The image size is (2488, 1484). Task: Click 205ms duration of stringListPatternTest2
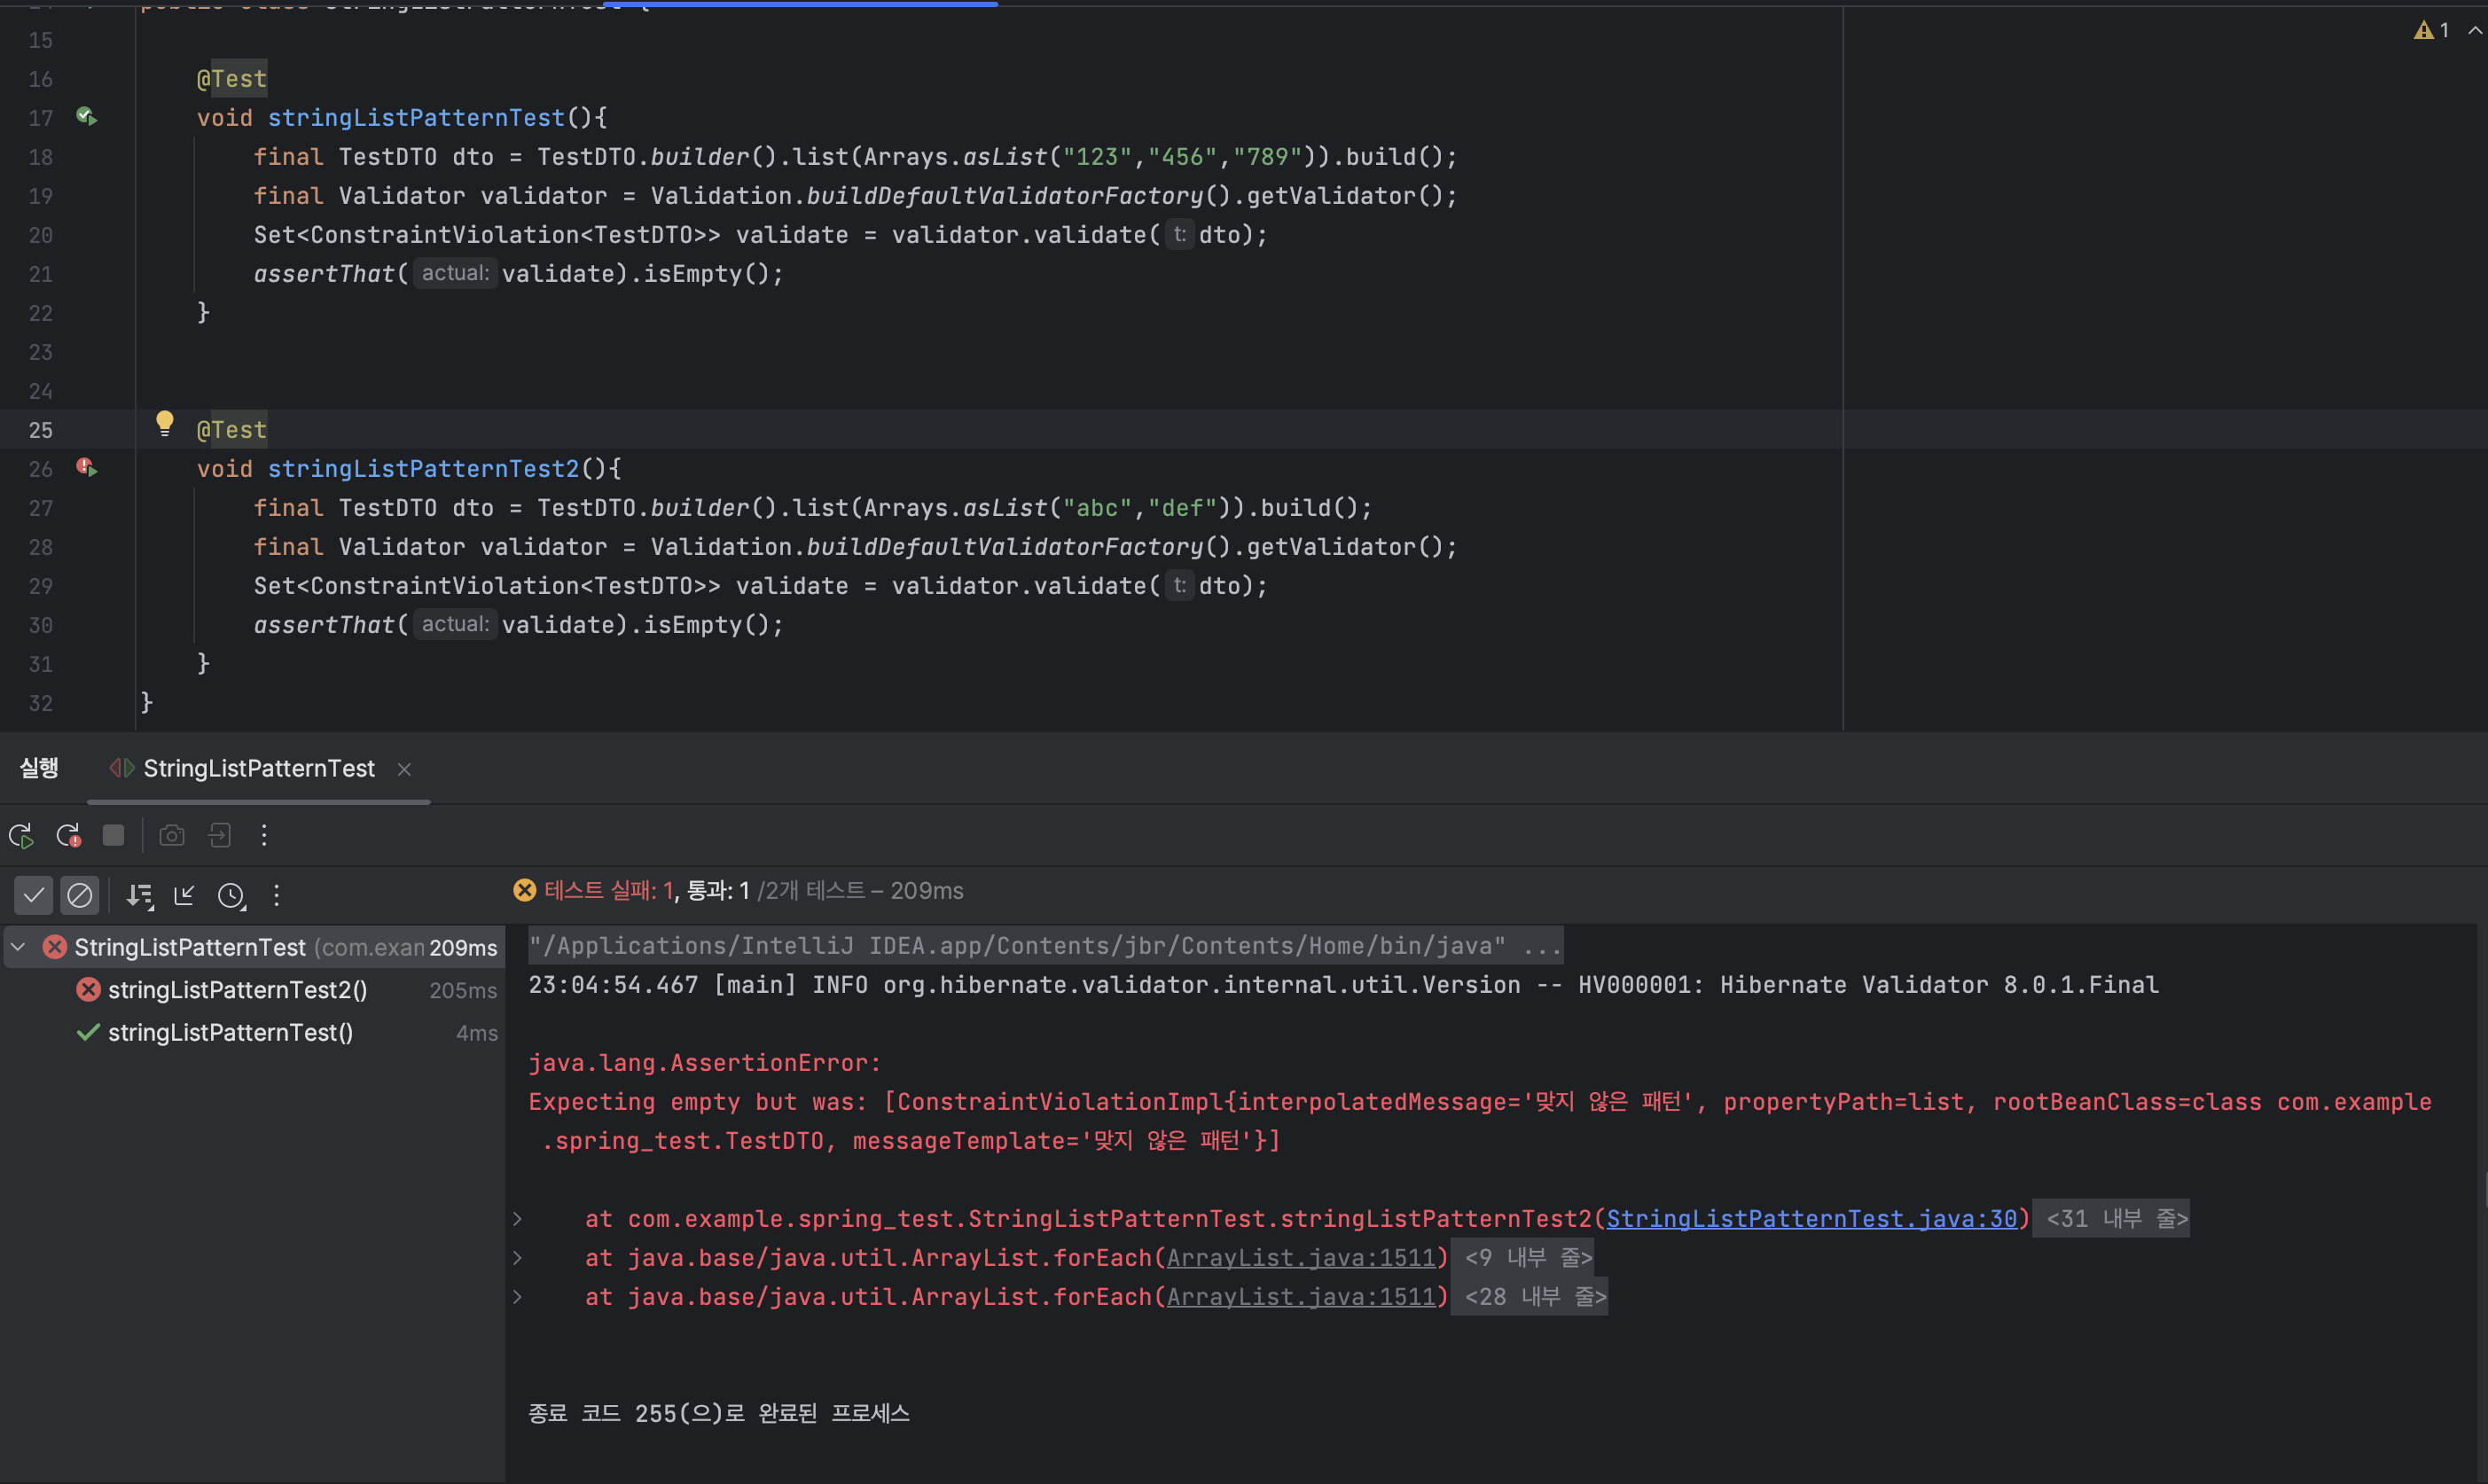pos(463,990)
